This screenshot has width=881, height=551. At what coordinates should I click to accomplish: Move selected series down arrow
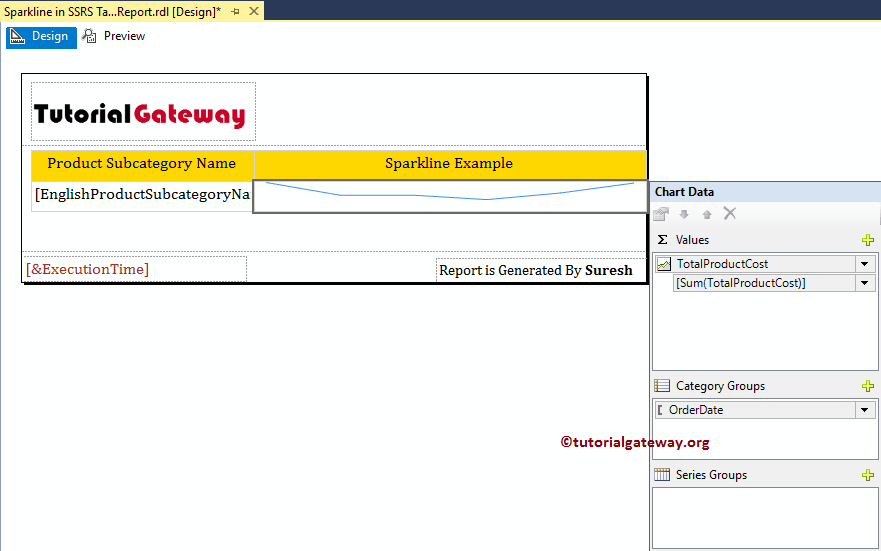pos(684,214)
